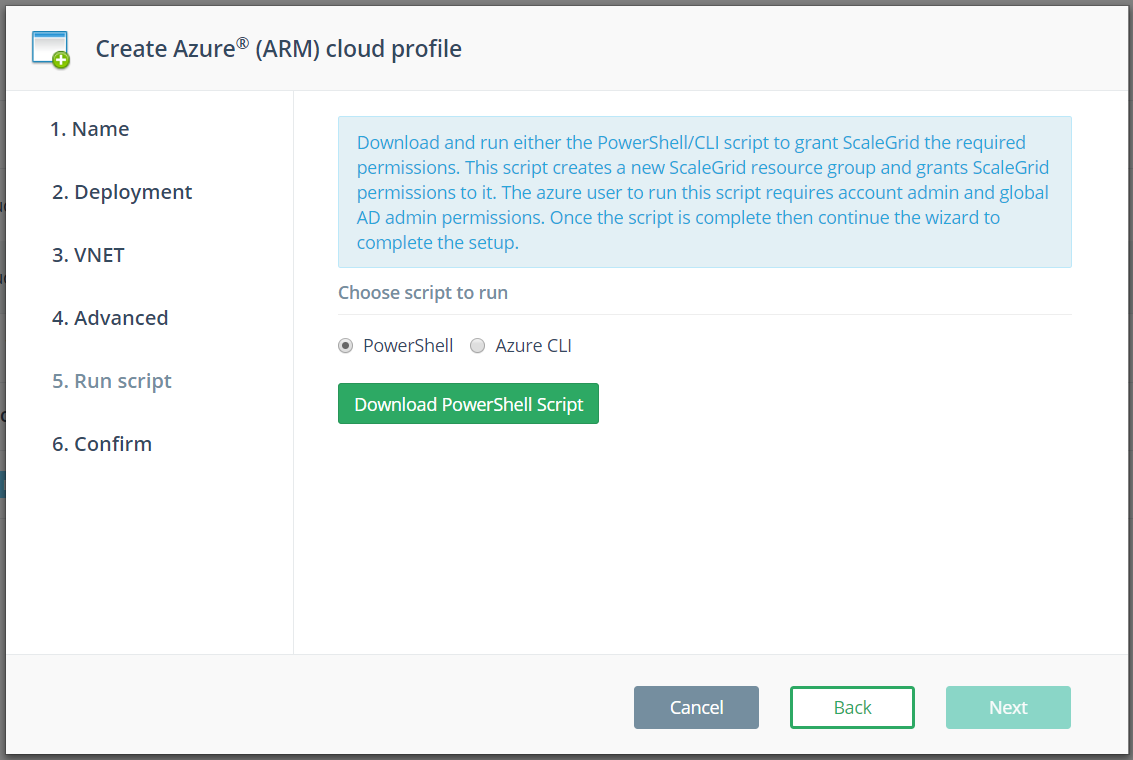The image size is (1133, 760).
Task: Click the blue instructions info box
Action: click(704, 192)
